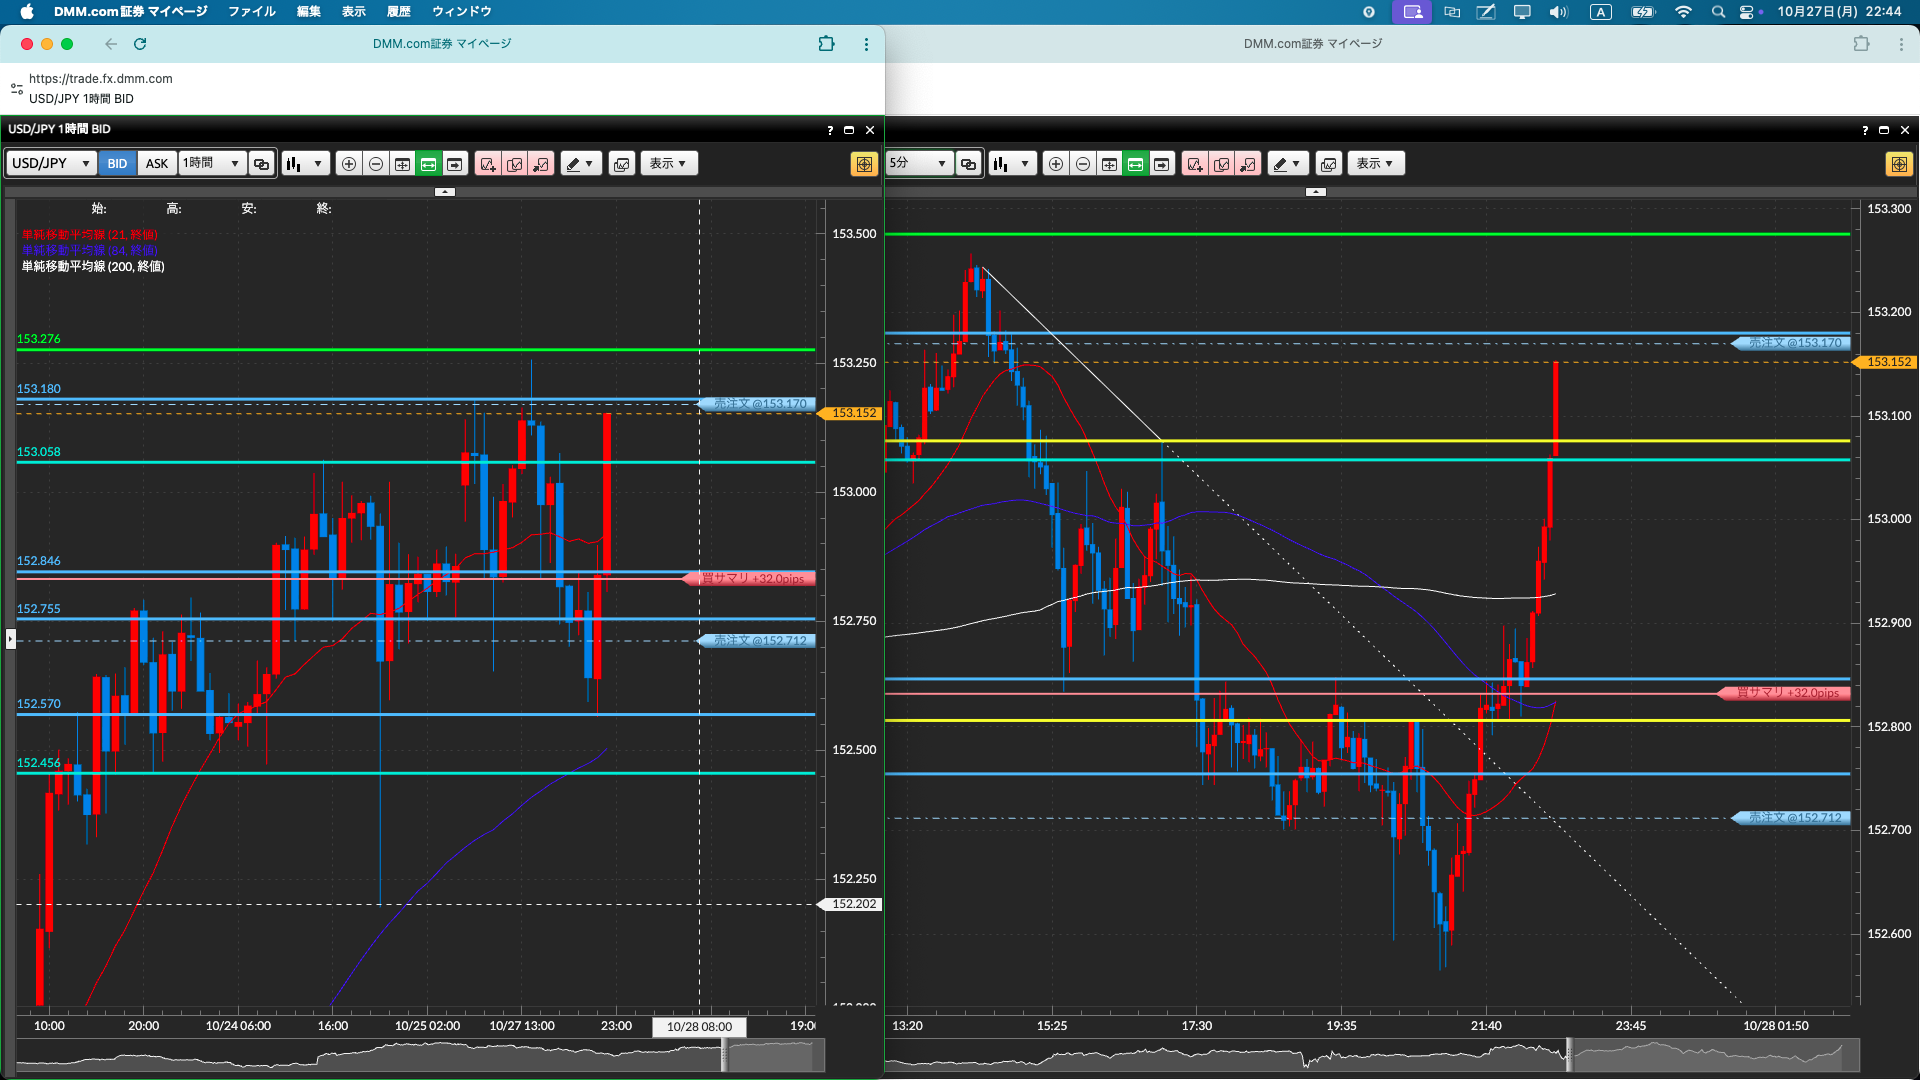Click the orange crosshair icon on right chart

(x=1898, y=164)
